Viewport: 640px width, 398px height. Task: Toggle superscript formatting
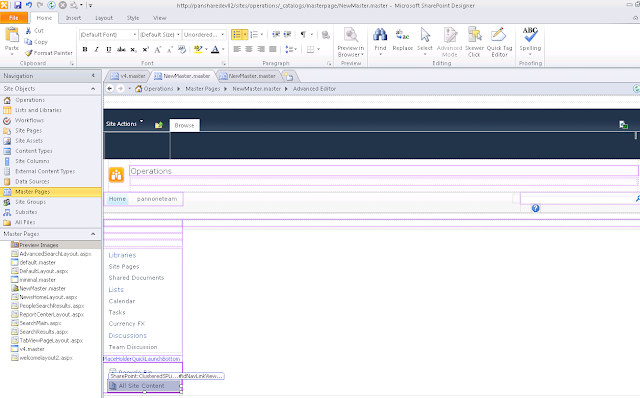(x=146, y=49)
